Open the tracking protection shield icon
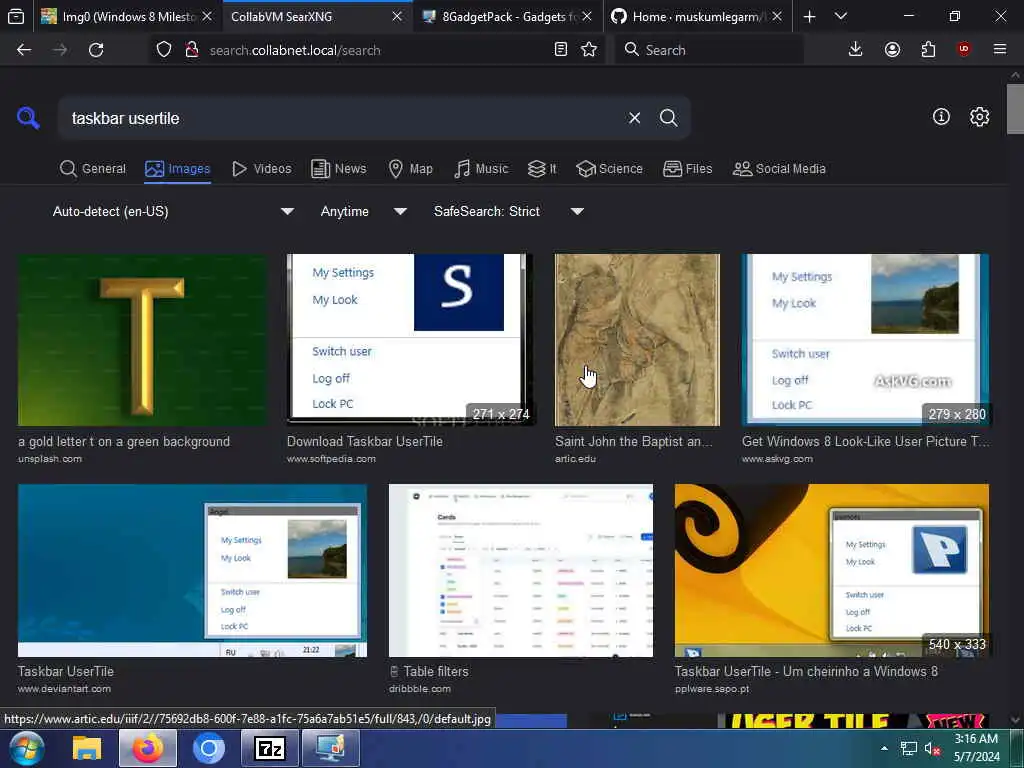This screenshot has height=768, width=1024. (164, 50)
